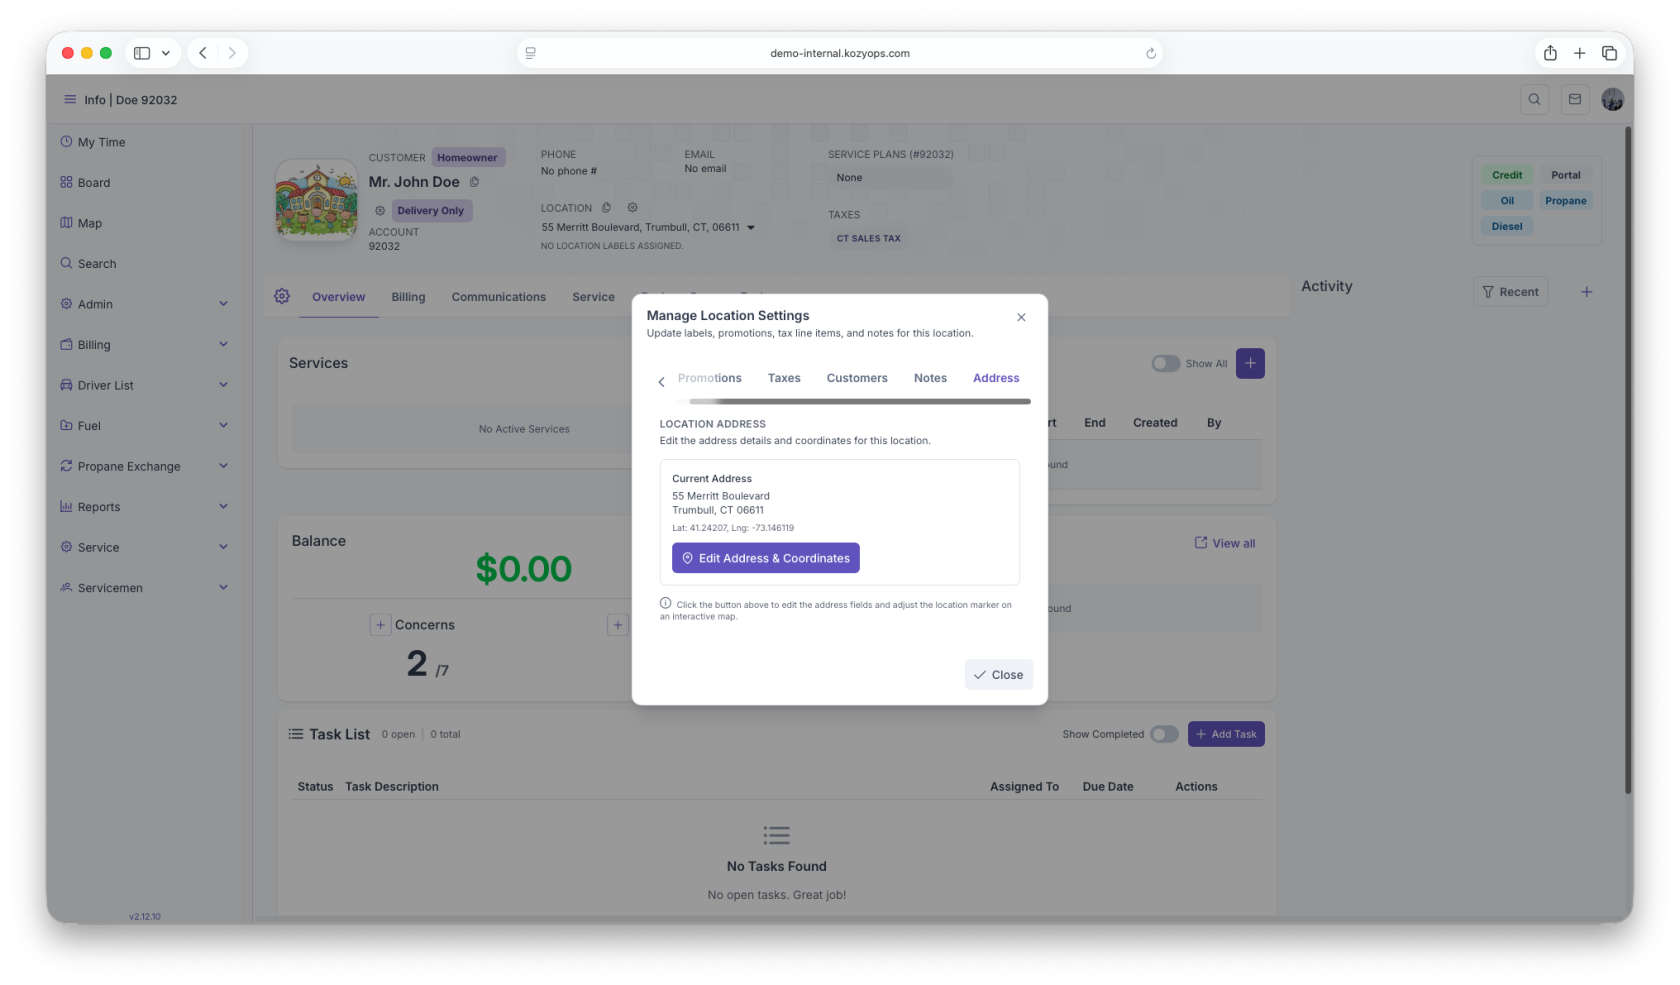Click Edit Address & Coordinates button
Viewport: 1680px width, 985px height.
click(765, 558)
